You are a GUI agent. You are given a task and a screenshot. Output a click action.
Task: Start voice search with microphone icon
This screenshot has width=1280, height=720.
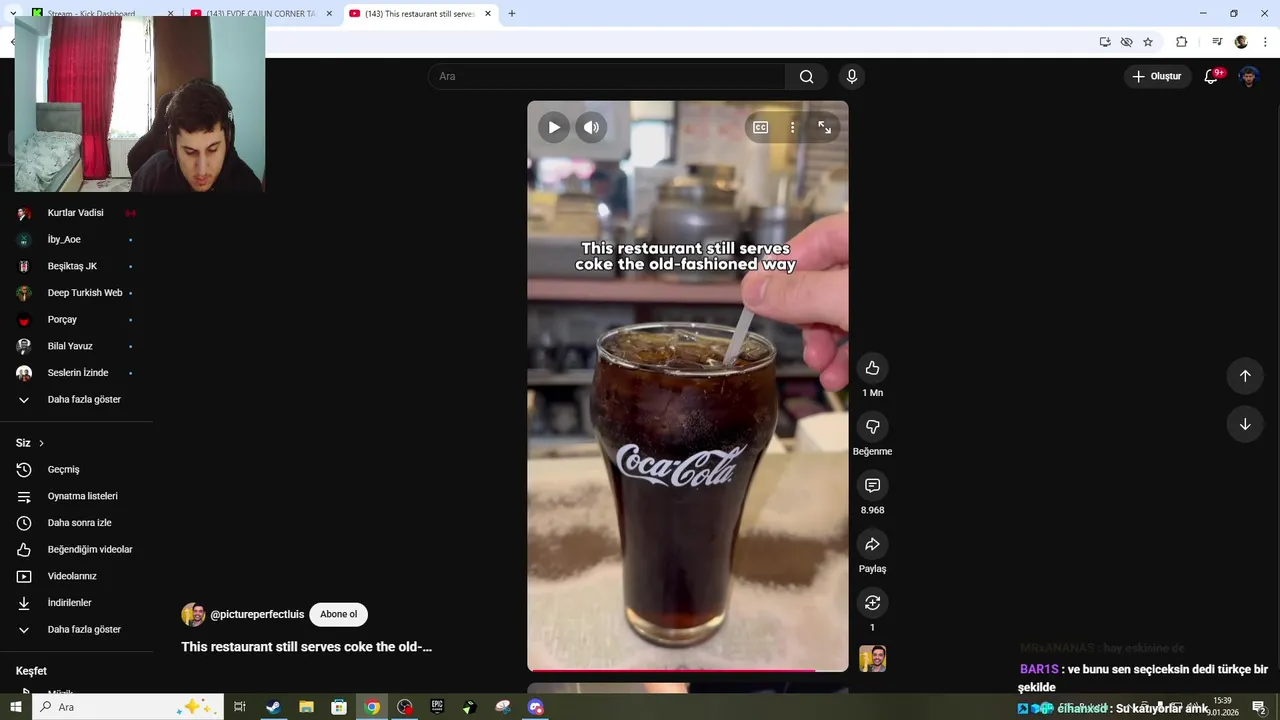tap(852, 76)
